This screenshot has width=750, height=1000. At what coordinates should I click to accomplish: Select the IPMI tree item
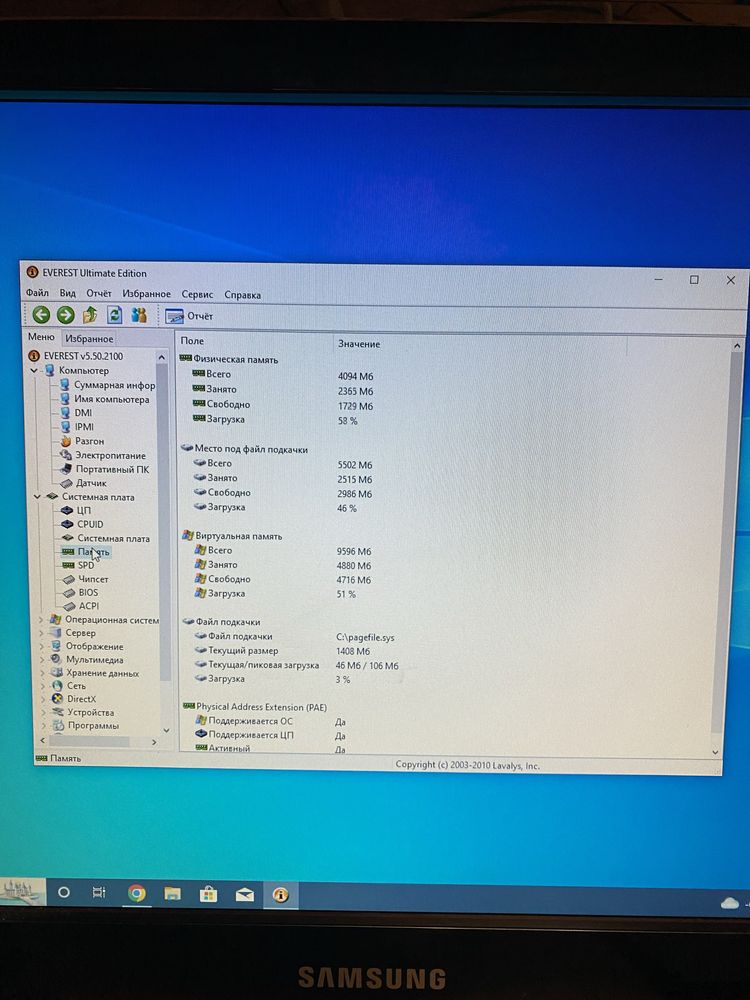[x=77, y=427]
